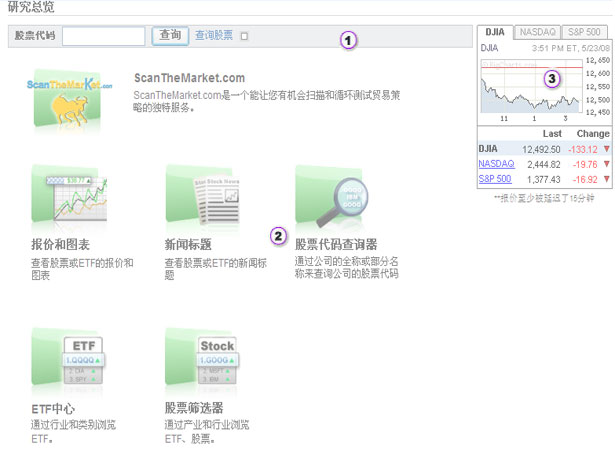Click the NASDAQ red down-arrow indicator
Image resolution: width=615 pixels, height=471 pixels.
click(606, 164)
